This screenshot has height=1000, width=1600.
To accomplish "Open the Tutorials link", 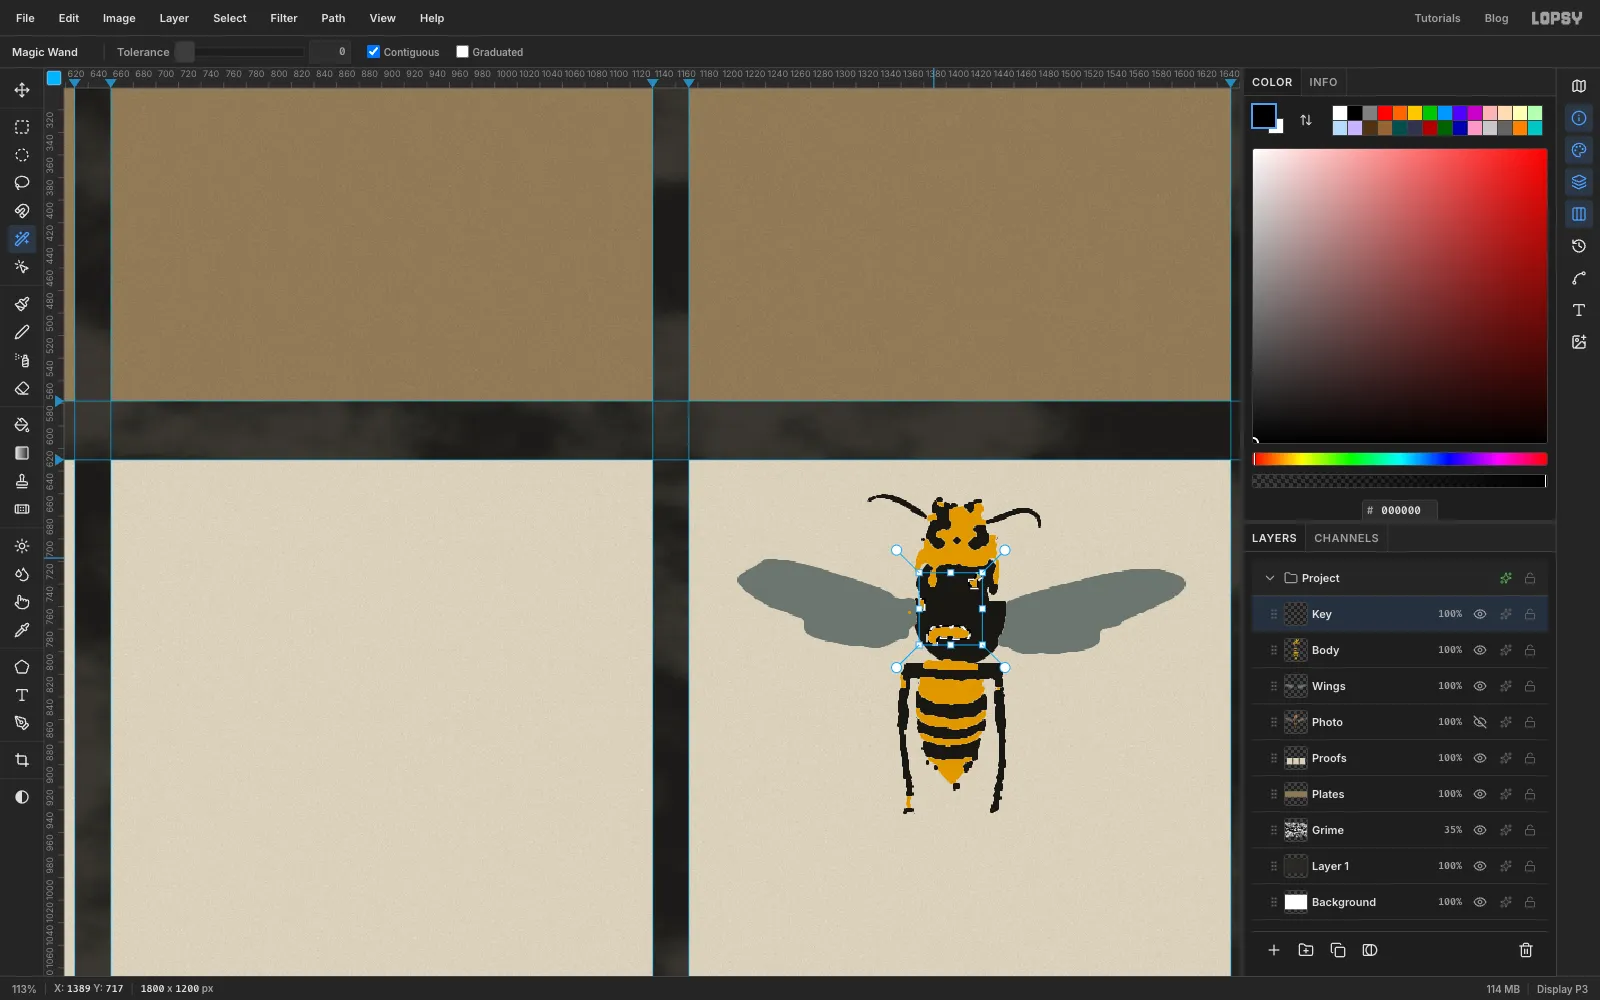I will [1437, 18].
